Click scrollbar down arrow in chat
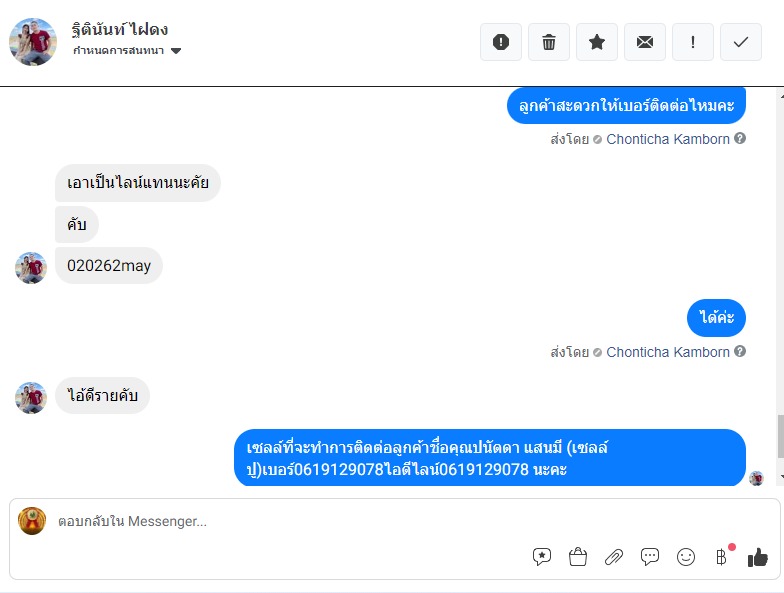 pos(781,477)
